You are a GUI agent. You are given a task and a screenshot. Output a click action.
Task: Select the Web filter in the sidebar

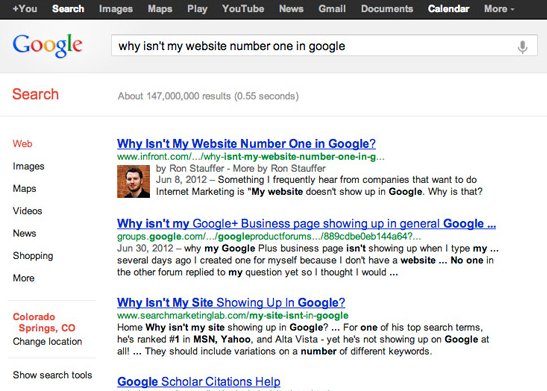click(22, 144)
